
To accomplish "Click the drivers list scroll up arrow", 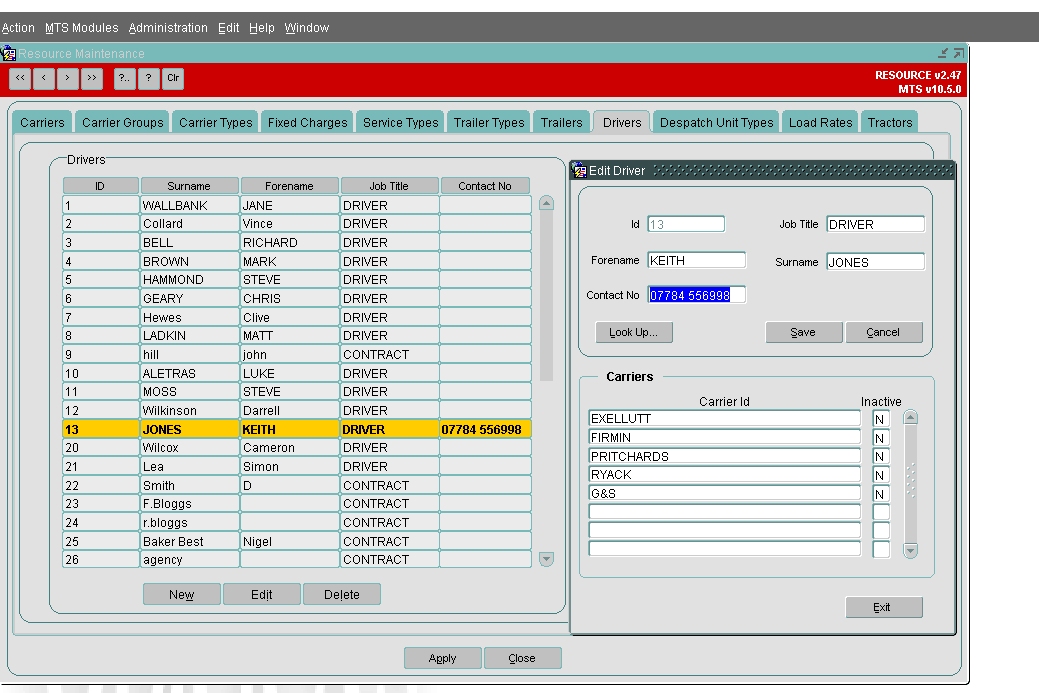I will (546, 203).
